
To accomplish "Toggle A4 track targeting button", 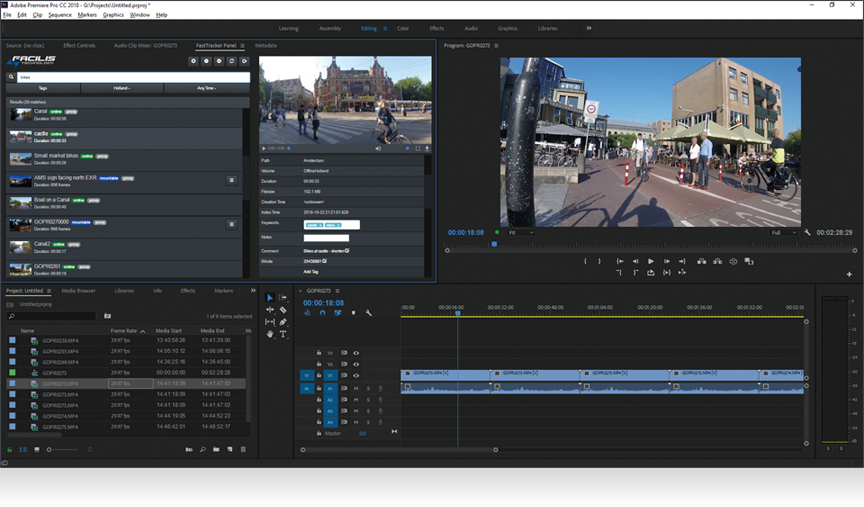I will pos(330,422).
